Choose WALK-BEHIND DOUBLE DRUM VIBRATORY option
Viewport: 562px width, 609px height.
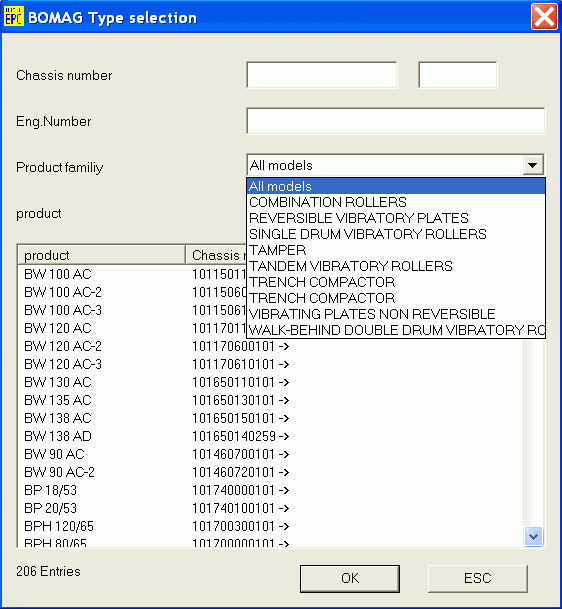point(396,330)
